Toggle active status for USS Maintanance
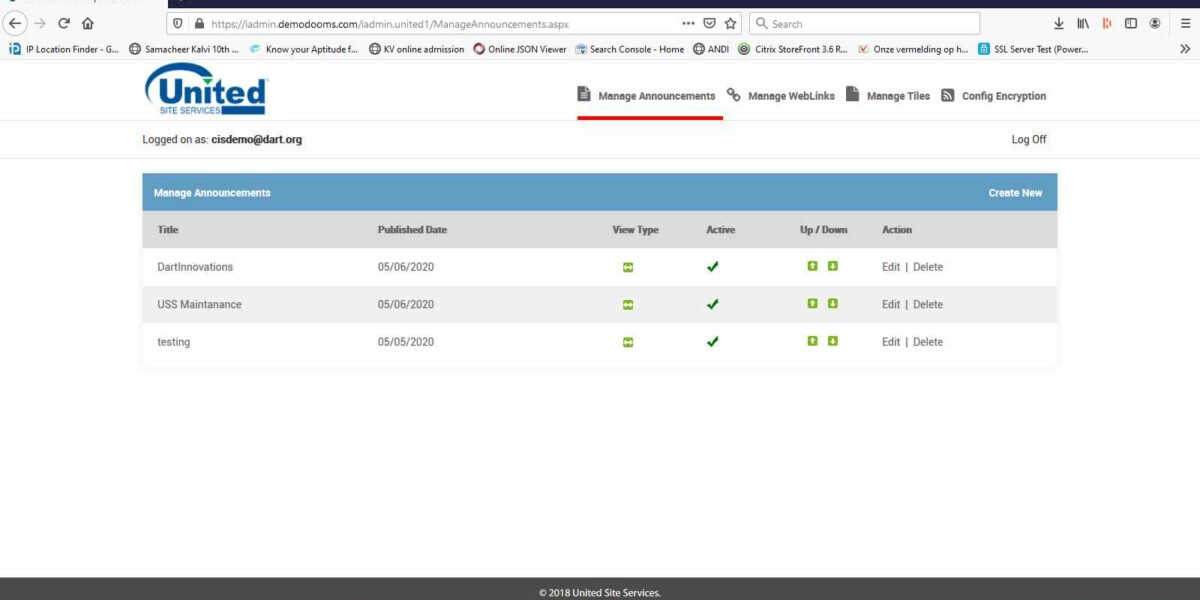 pyautogui.click(x=712, y=304)
